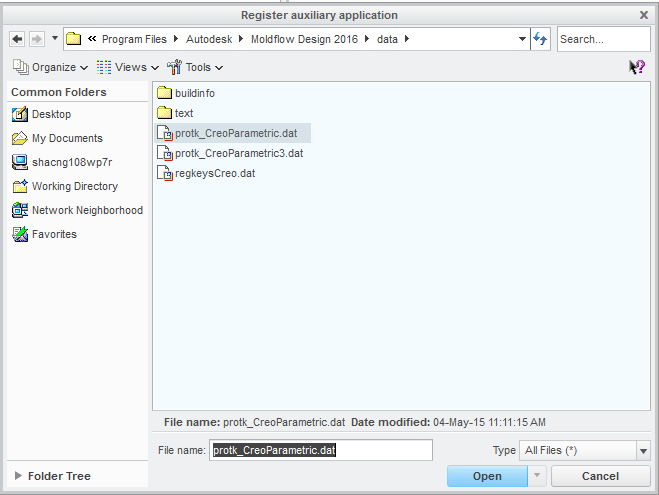This screenshot has height=495, width=659.
Task: Open the Views menu
Action: coord(127,67)
